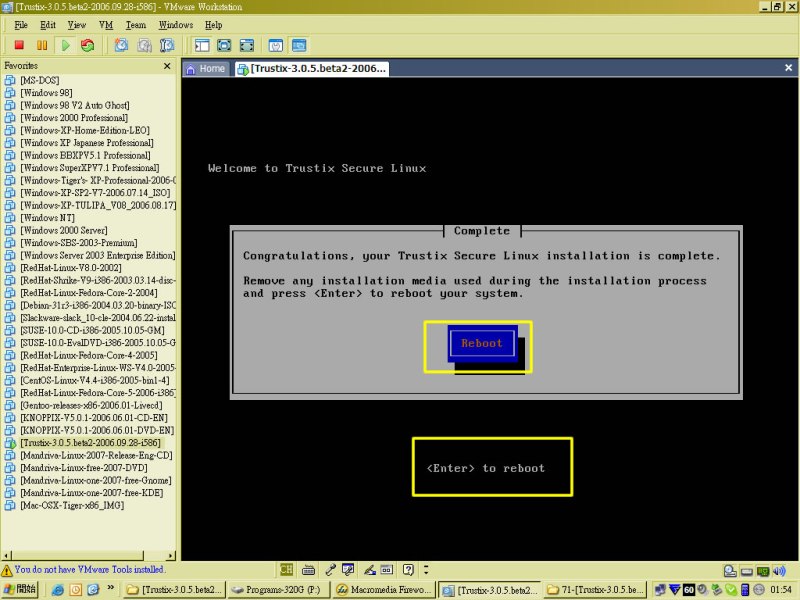Click the removable drive device status icon
800x600 pixels.
[746, 571]
